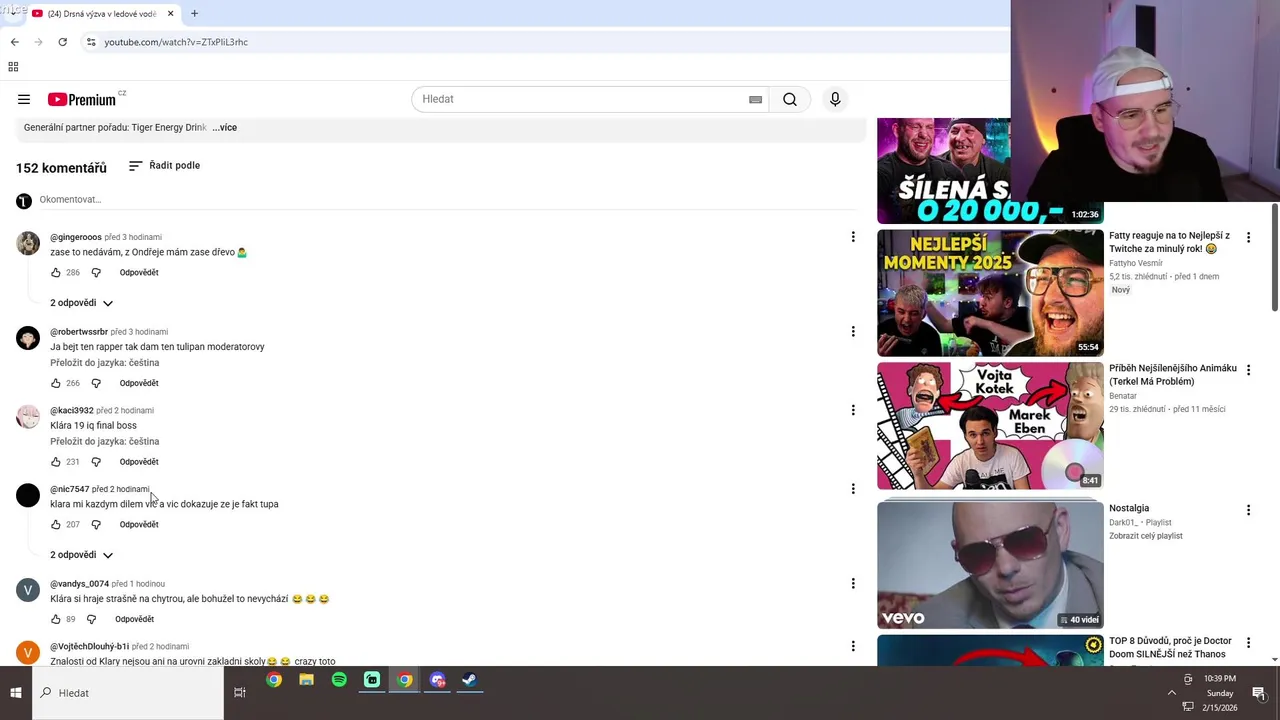The width and height of the screenshot is (1280, 720).
Task: Like the comment by @robertwssrbr
Action: [x=56, y=383]
